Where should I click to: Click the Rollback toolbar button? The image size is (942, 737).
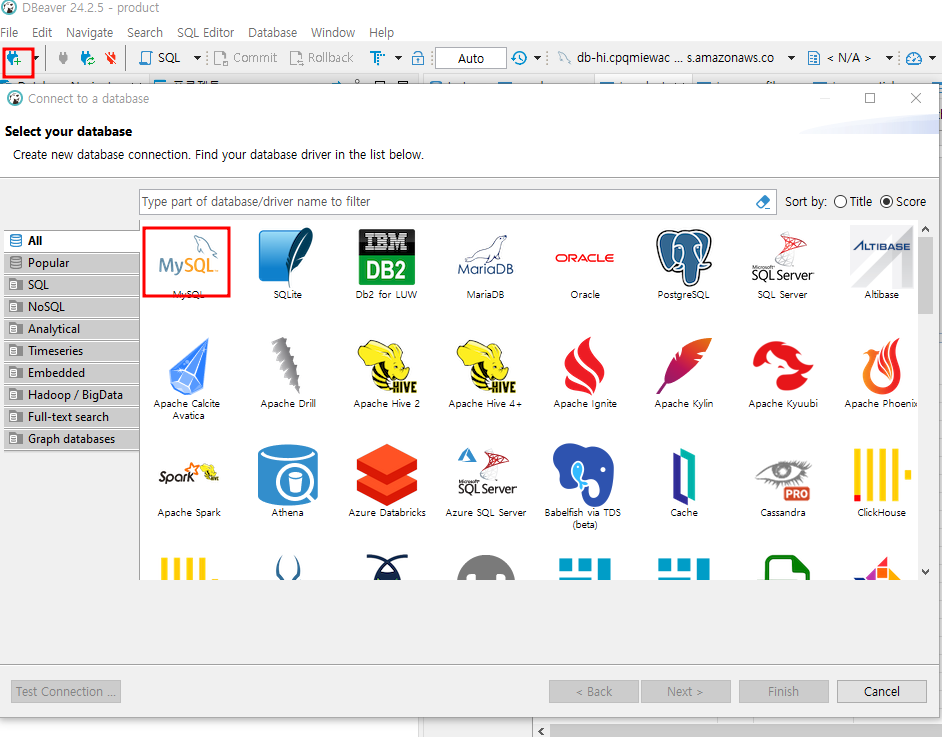[321, 58]
